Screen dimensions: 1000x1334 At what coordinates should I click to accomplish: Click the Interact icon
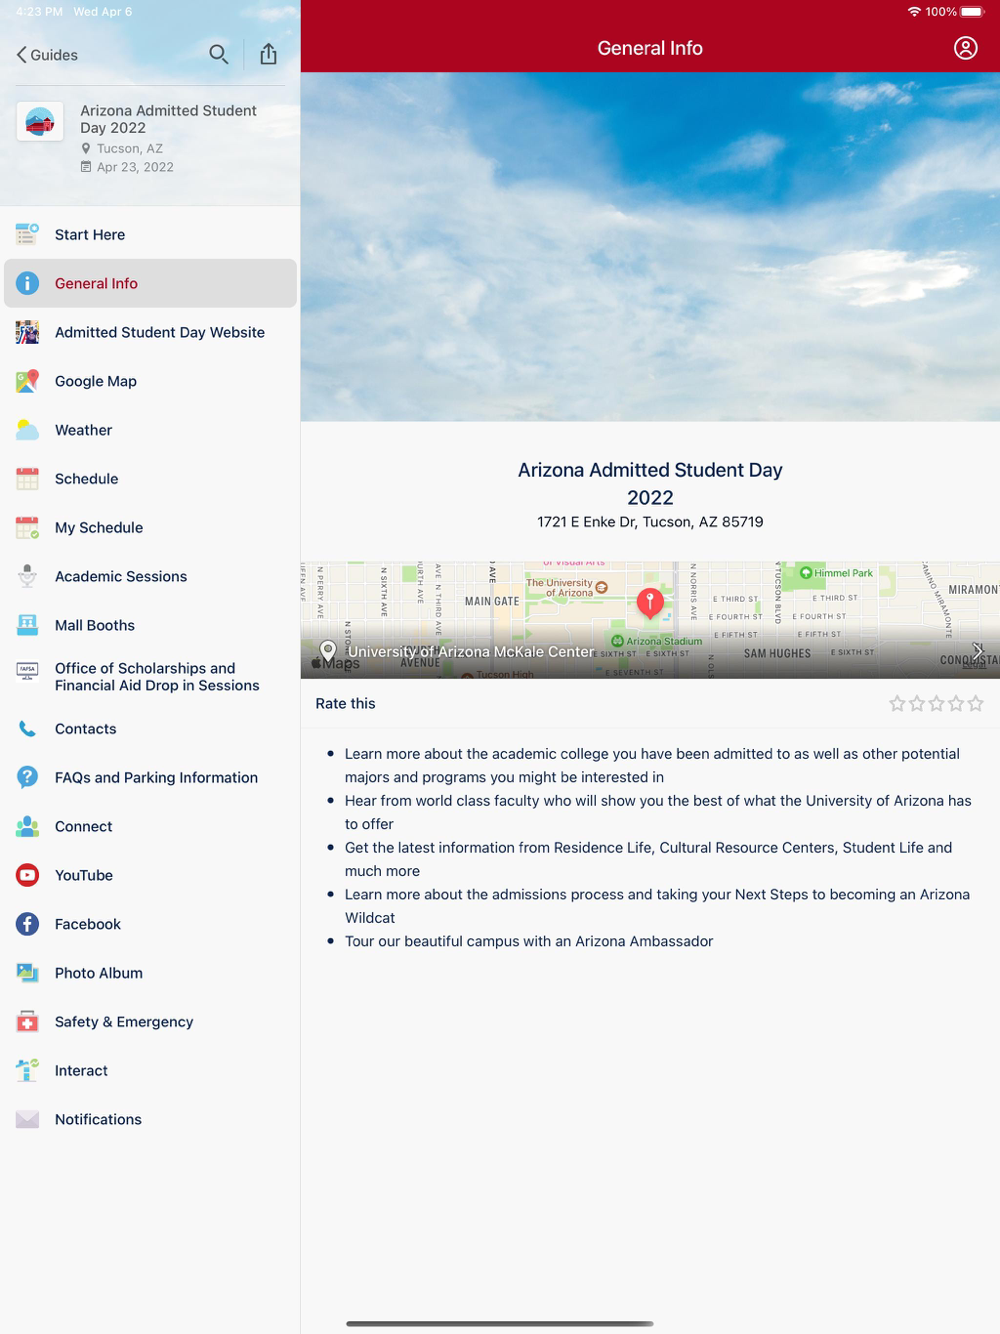pos(28,1071)
